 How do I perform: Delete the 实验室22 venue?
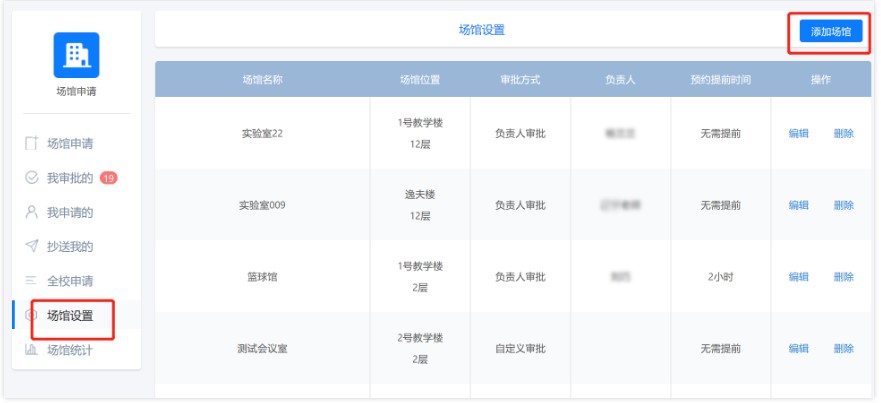(844, 133)
